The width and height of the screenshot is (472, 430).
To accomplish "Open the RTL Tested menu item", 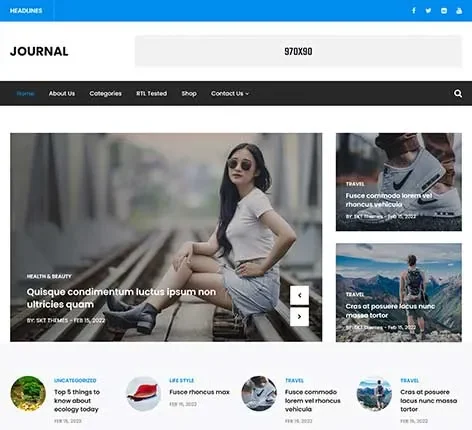I will [x=151, y=94].
